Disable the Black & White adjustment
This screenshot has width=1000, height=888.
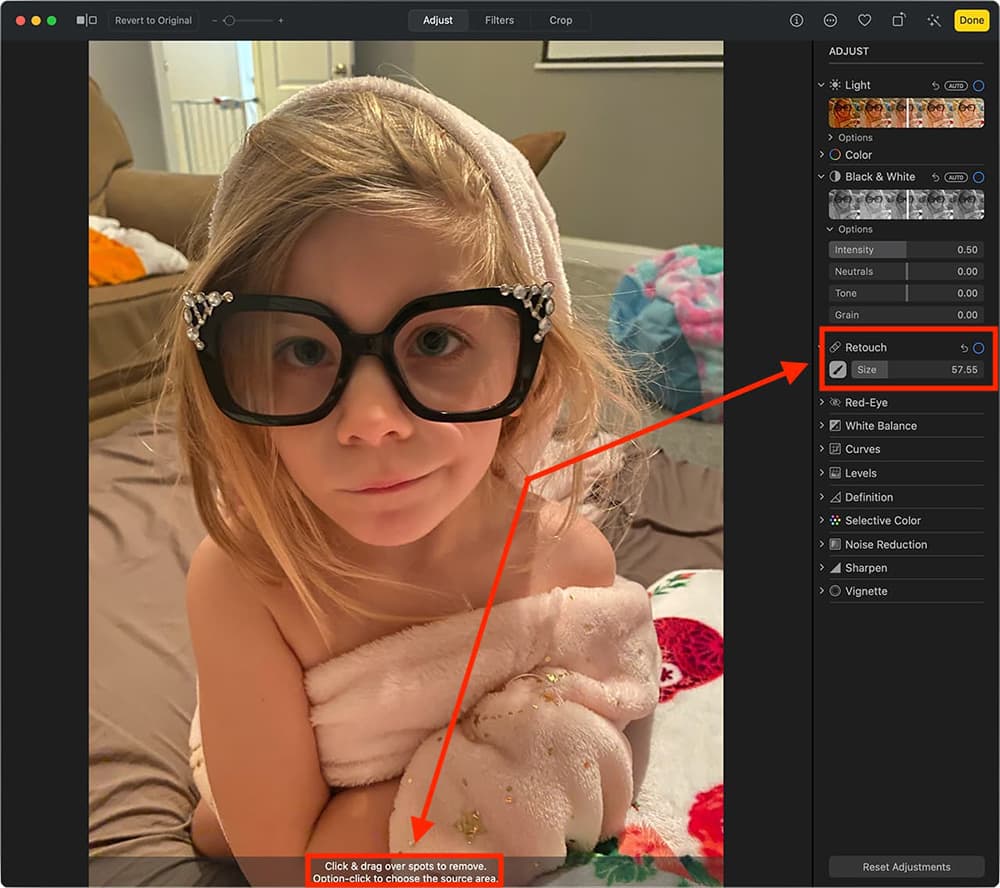click(x=978, y=177)
